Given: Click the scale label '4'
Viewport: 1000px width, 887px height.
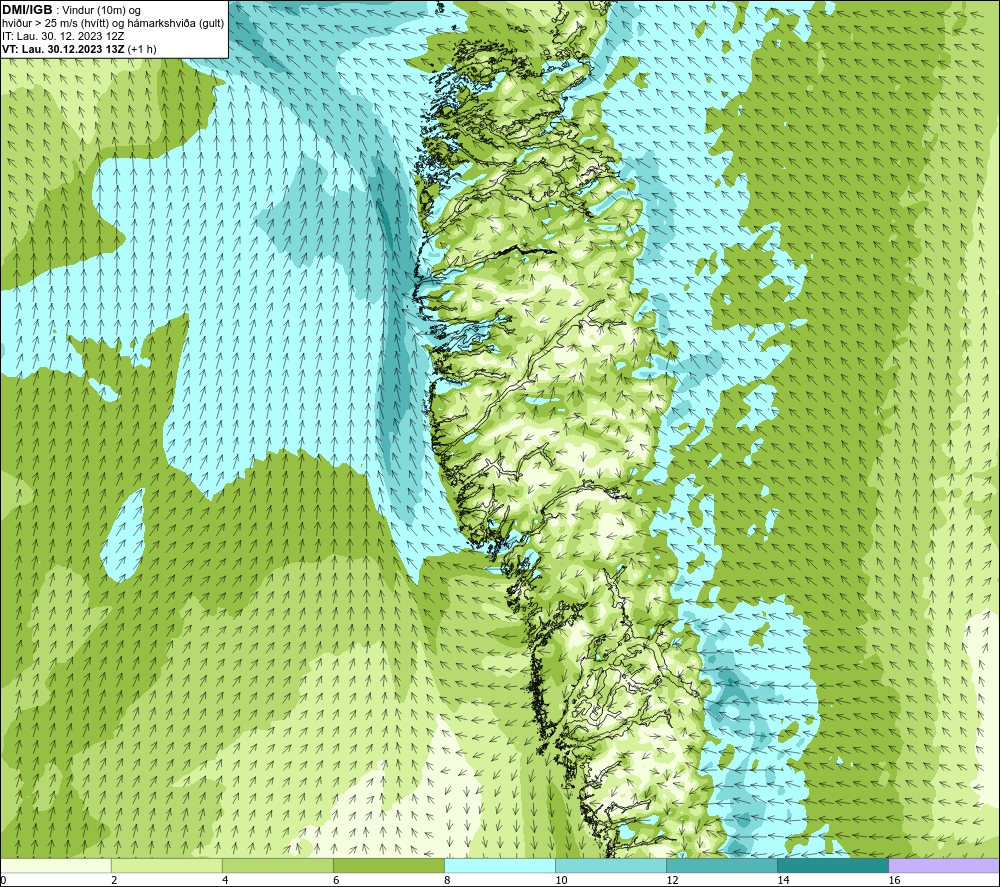Looking at the screenshot, I should click(225, 880).
